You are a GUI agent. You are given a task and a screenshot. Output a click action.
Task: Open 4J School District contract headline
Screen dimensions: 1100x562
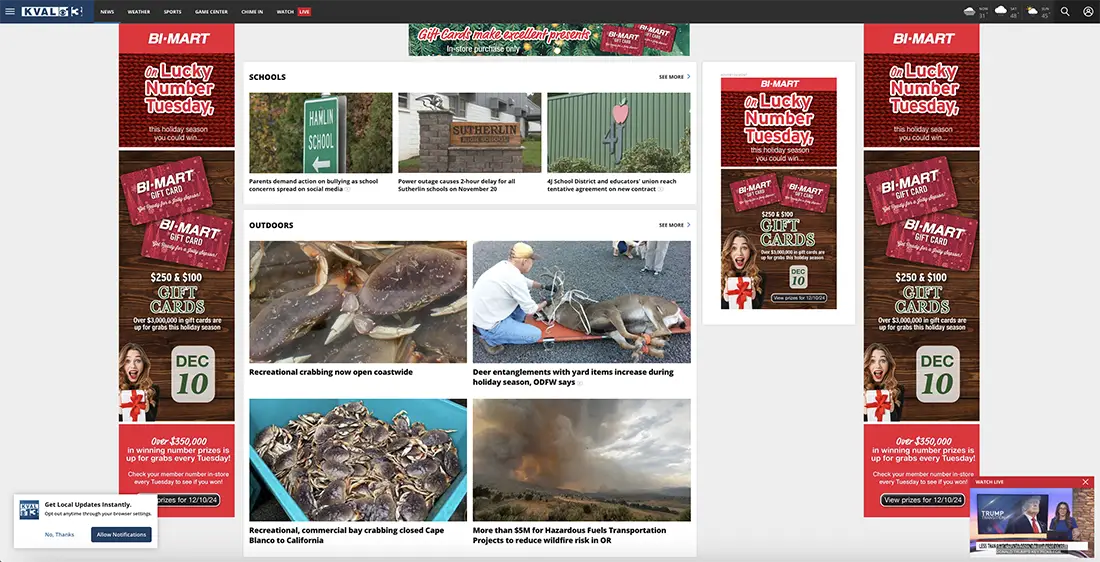tap(612, 185)
